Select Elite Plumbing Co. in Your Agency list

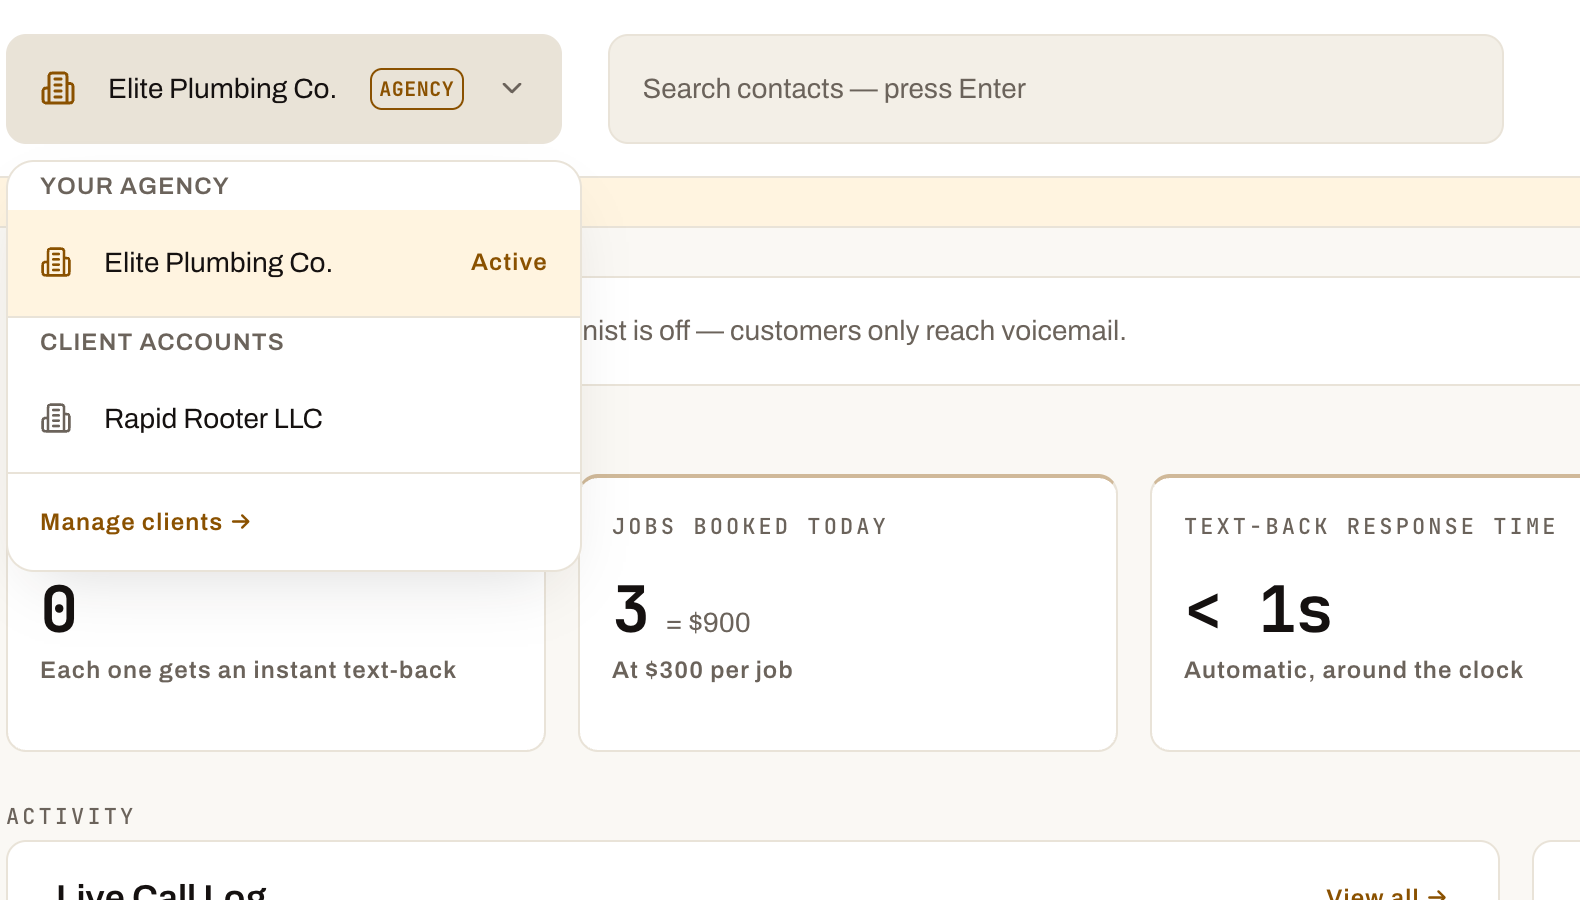point(294,263)
